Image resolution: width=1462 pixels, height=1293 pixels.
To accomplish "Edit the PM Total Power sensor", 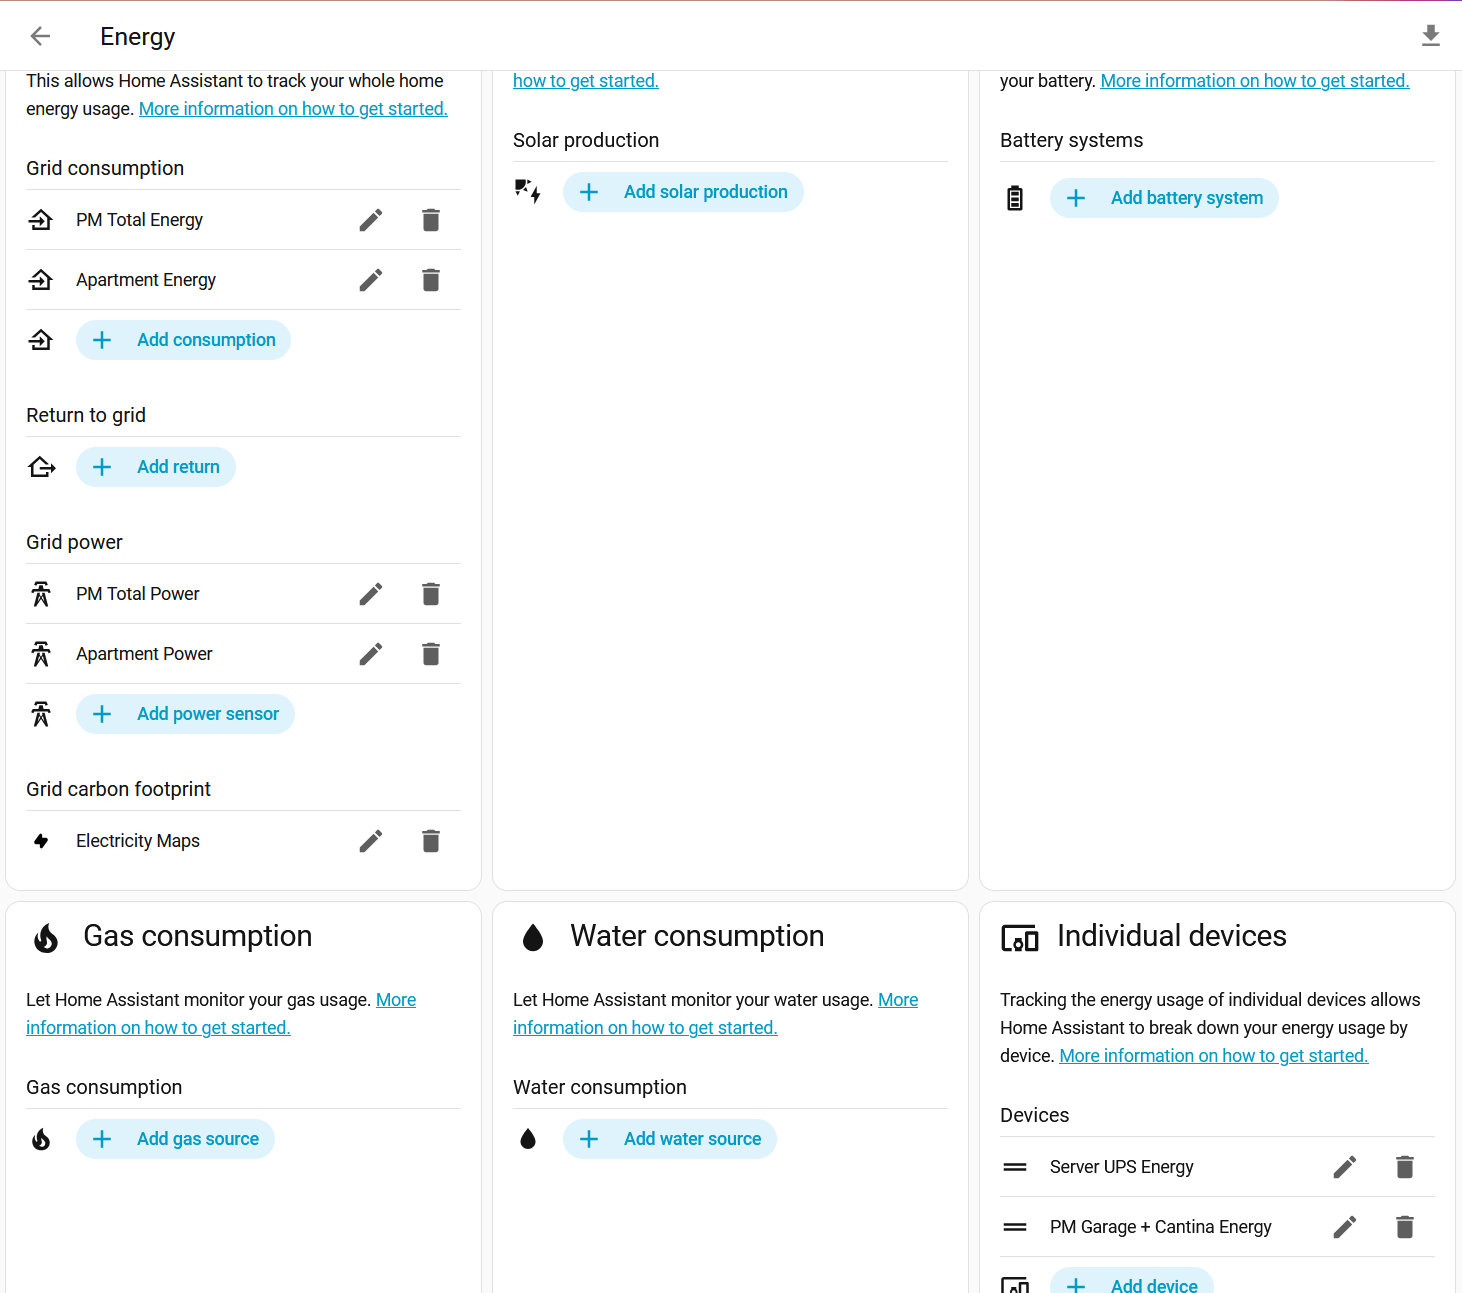I will (x=371, y=594).
